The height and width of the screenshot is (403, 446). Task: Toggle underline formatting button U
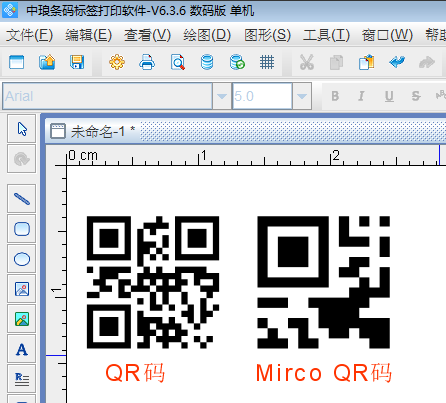coord(389,96)
